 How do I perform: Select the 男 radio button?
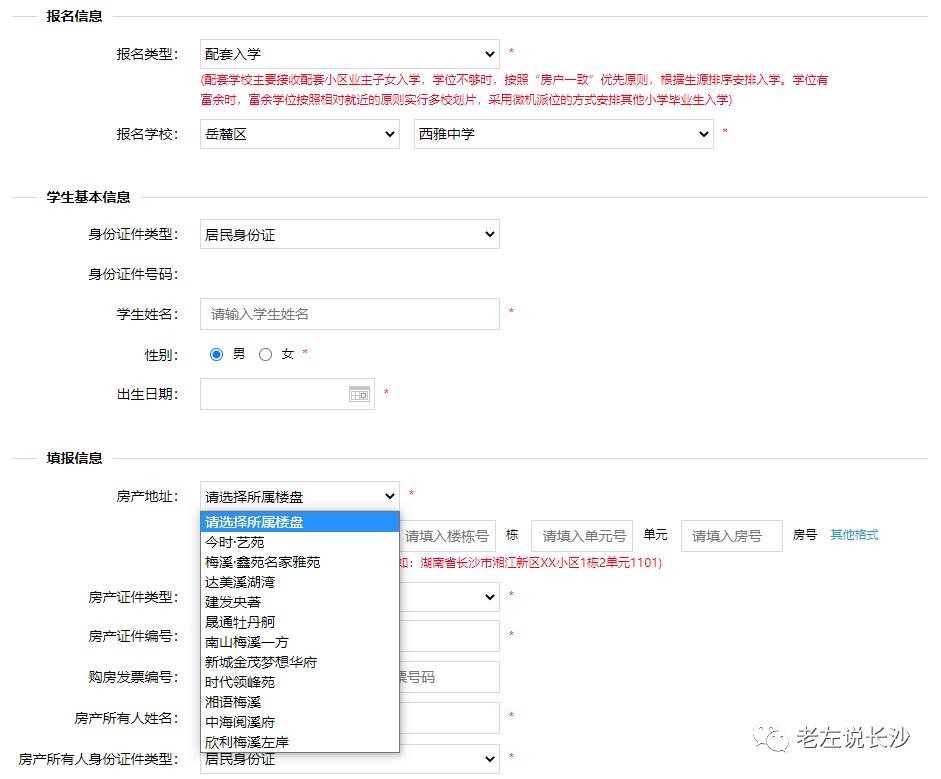217,354
